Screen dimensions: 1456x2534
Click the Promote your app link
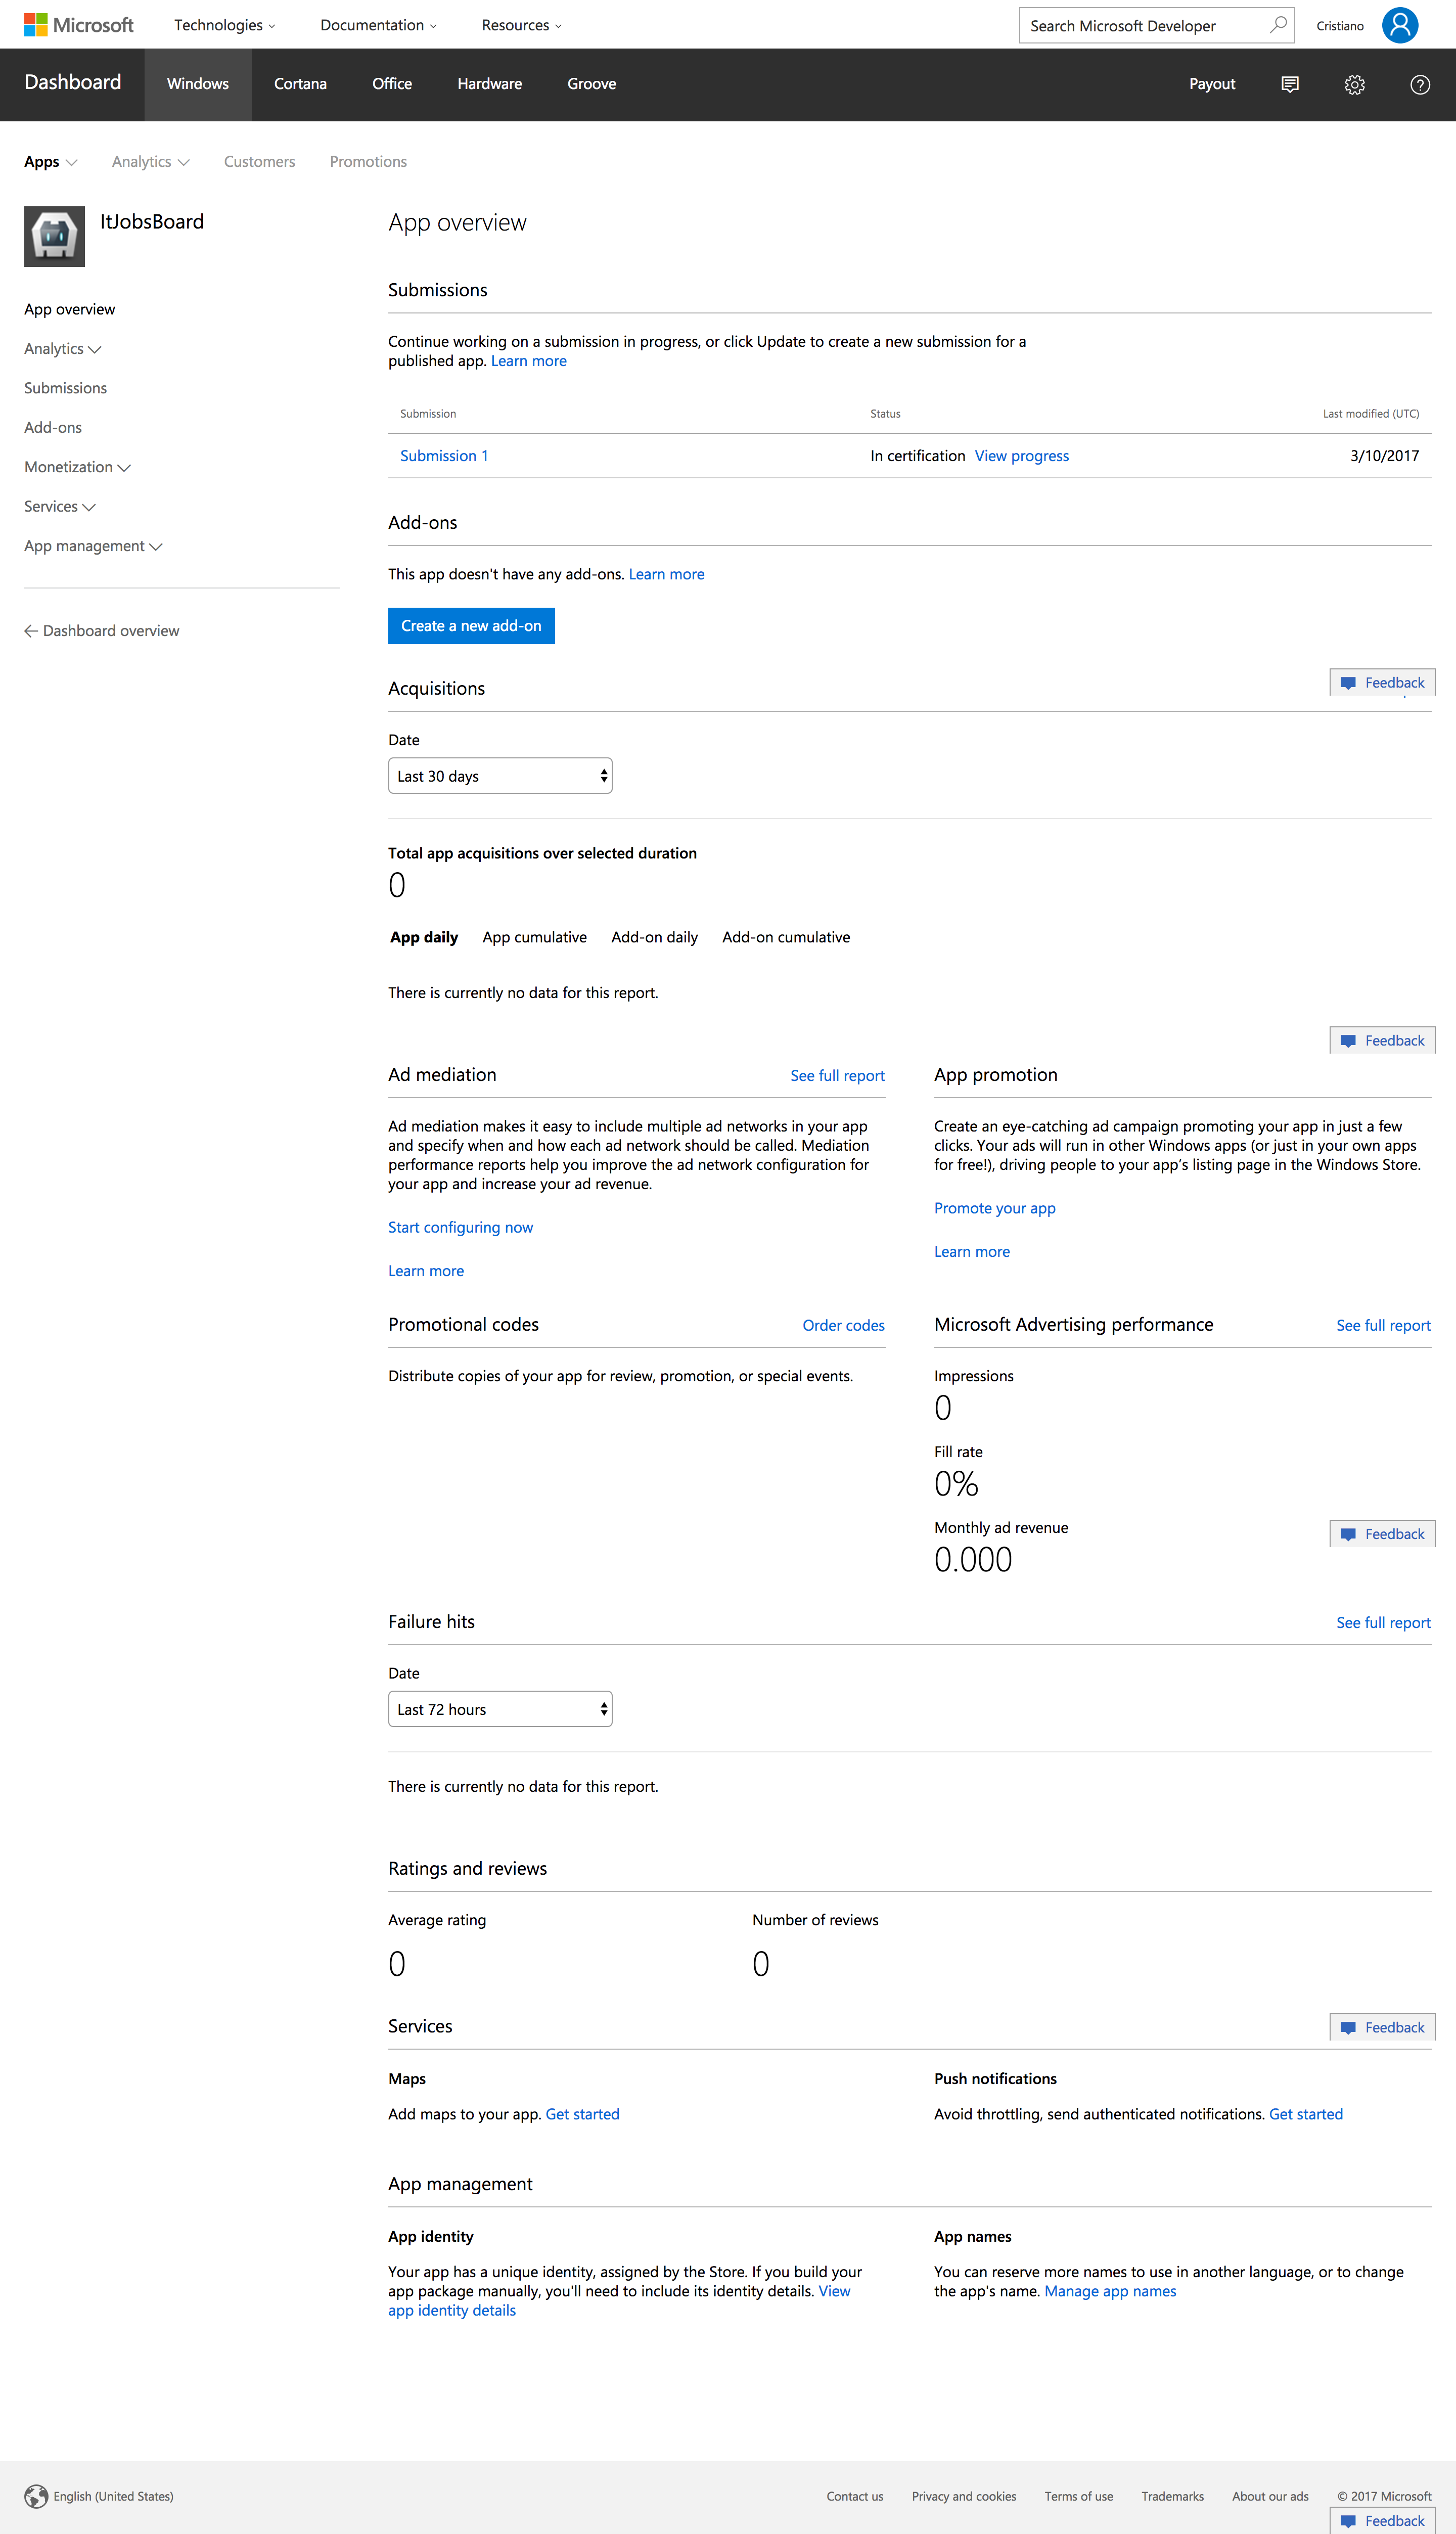click(x=994, y=1207)
